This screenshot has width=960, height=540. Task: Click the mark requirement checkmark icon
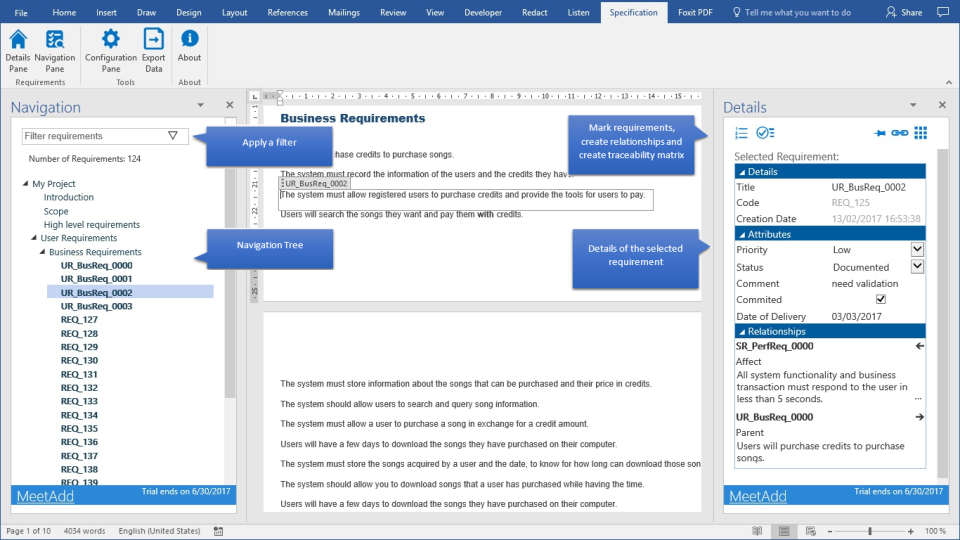[x=765, y=133]
